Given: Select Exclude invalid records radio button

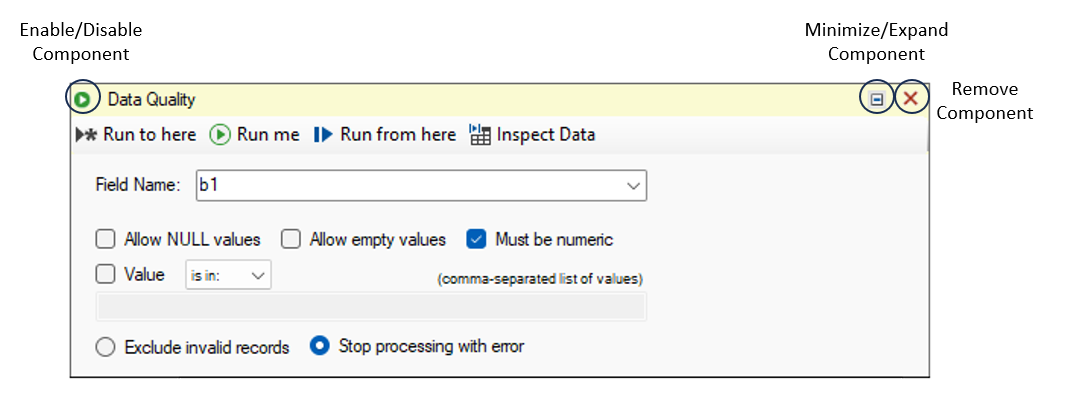Looking at the screenshot, I should (105, 347).
